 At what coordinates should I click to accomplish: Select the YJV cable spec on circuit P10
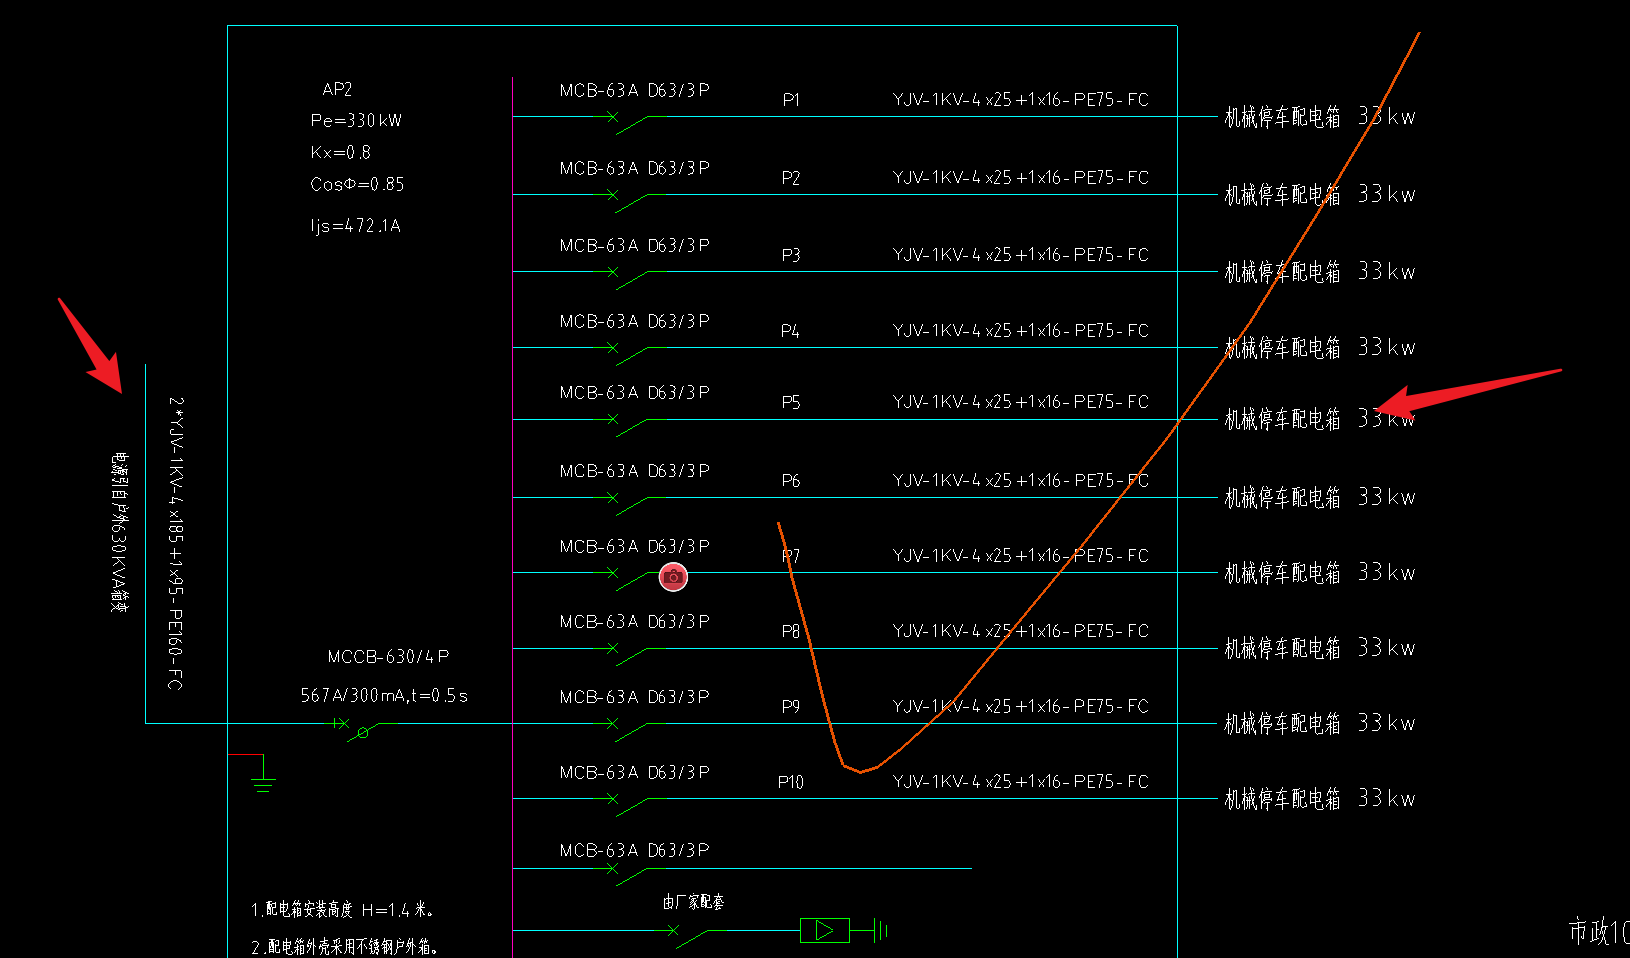point(1021,782)
